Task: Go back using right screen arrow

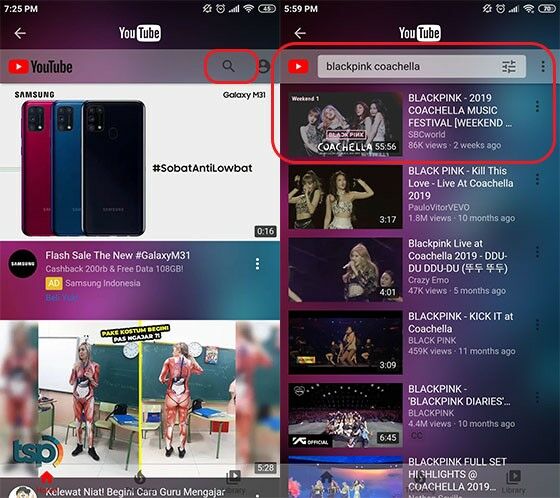Action: coord(300,33)
